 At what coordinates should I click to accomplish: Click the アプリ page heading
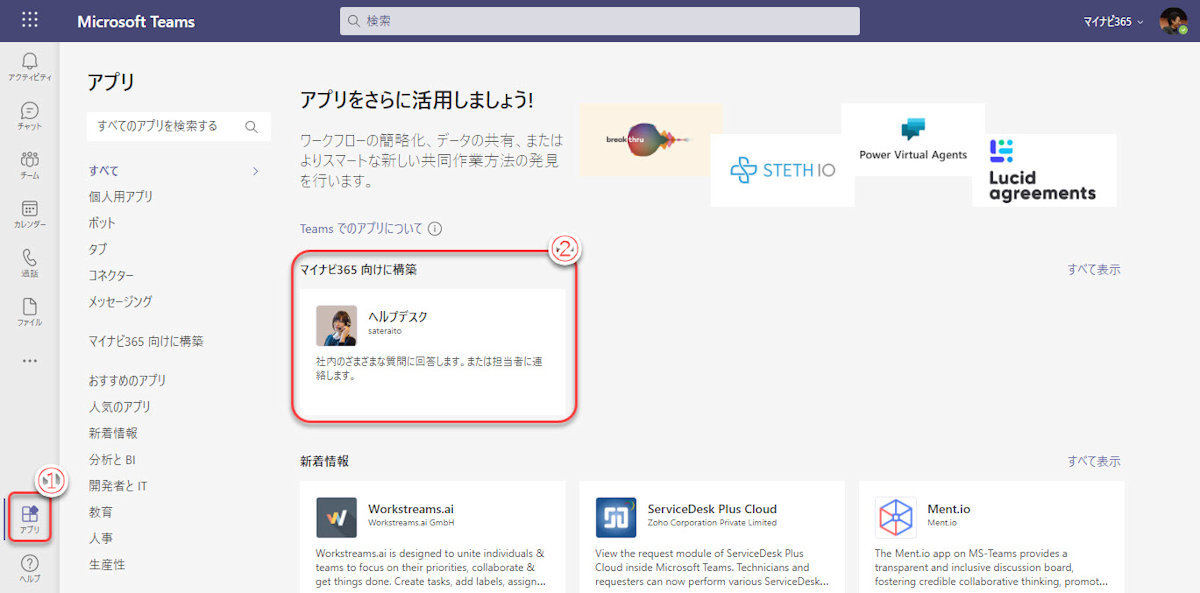111,82
